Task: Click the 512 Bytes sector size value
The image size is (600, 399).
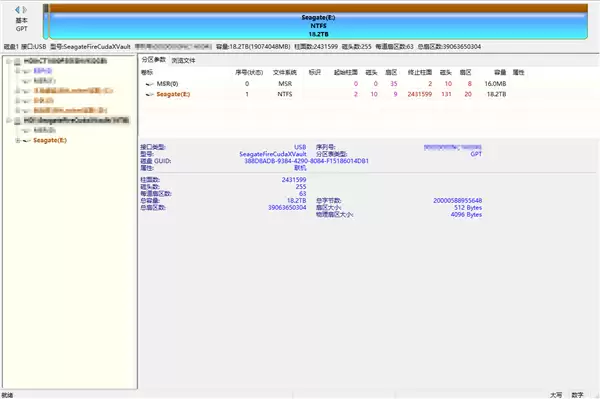Action: tap(468, 208)
